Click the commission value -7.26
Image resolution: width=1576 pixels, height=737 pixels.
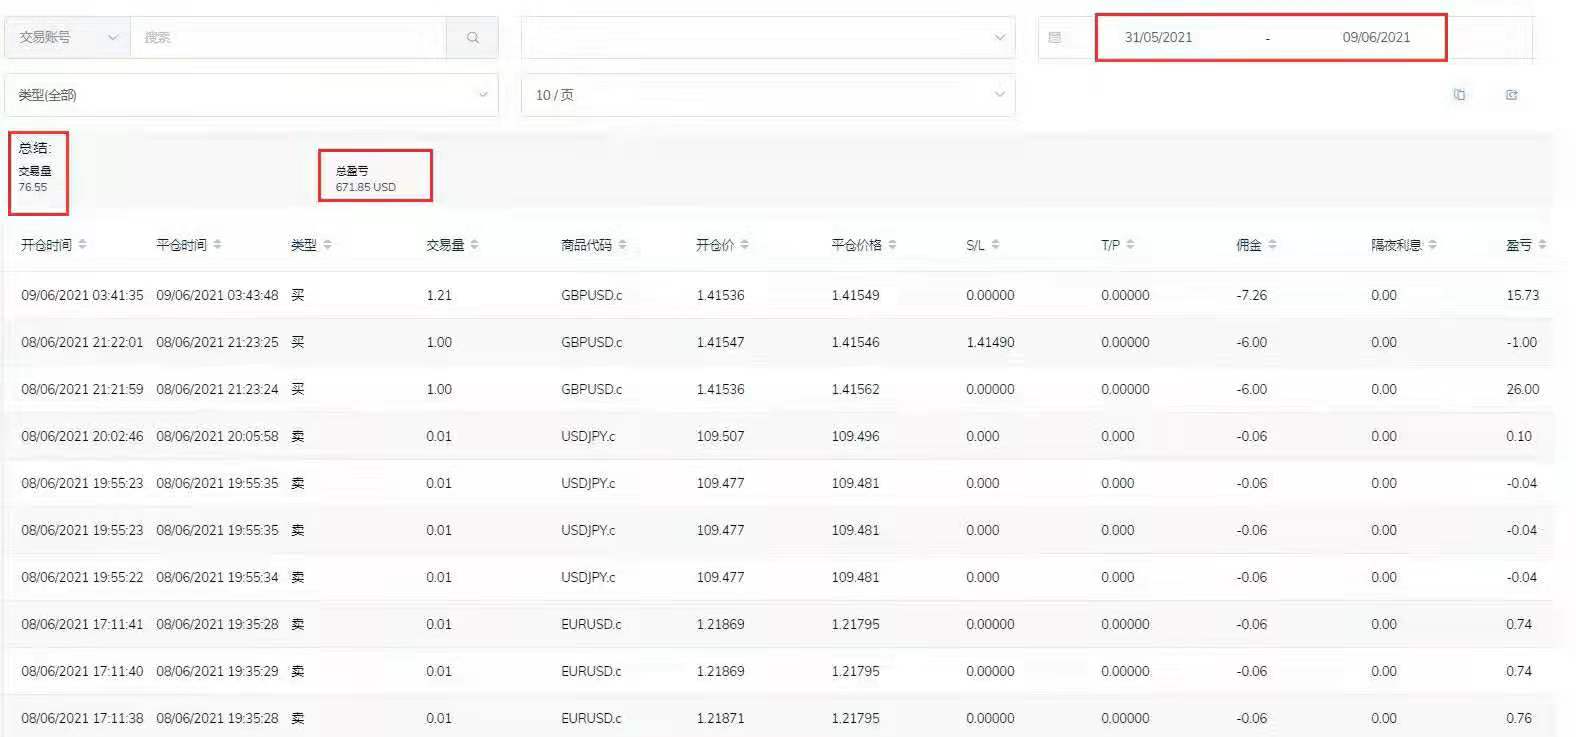pyautogui.click(x=1252, y=296)
